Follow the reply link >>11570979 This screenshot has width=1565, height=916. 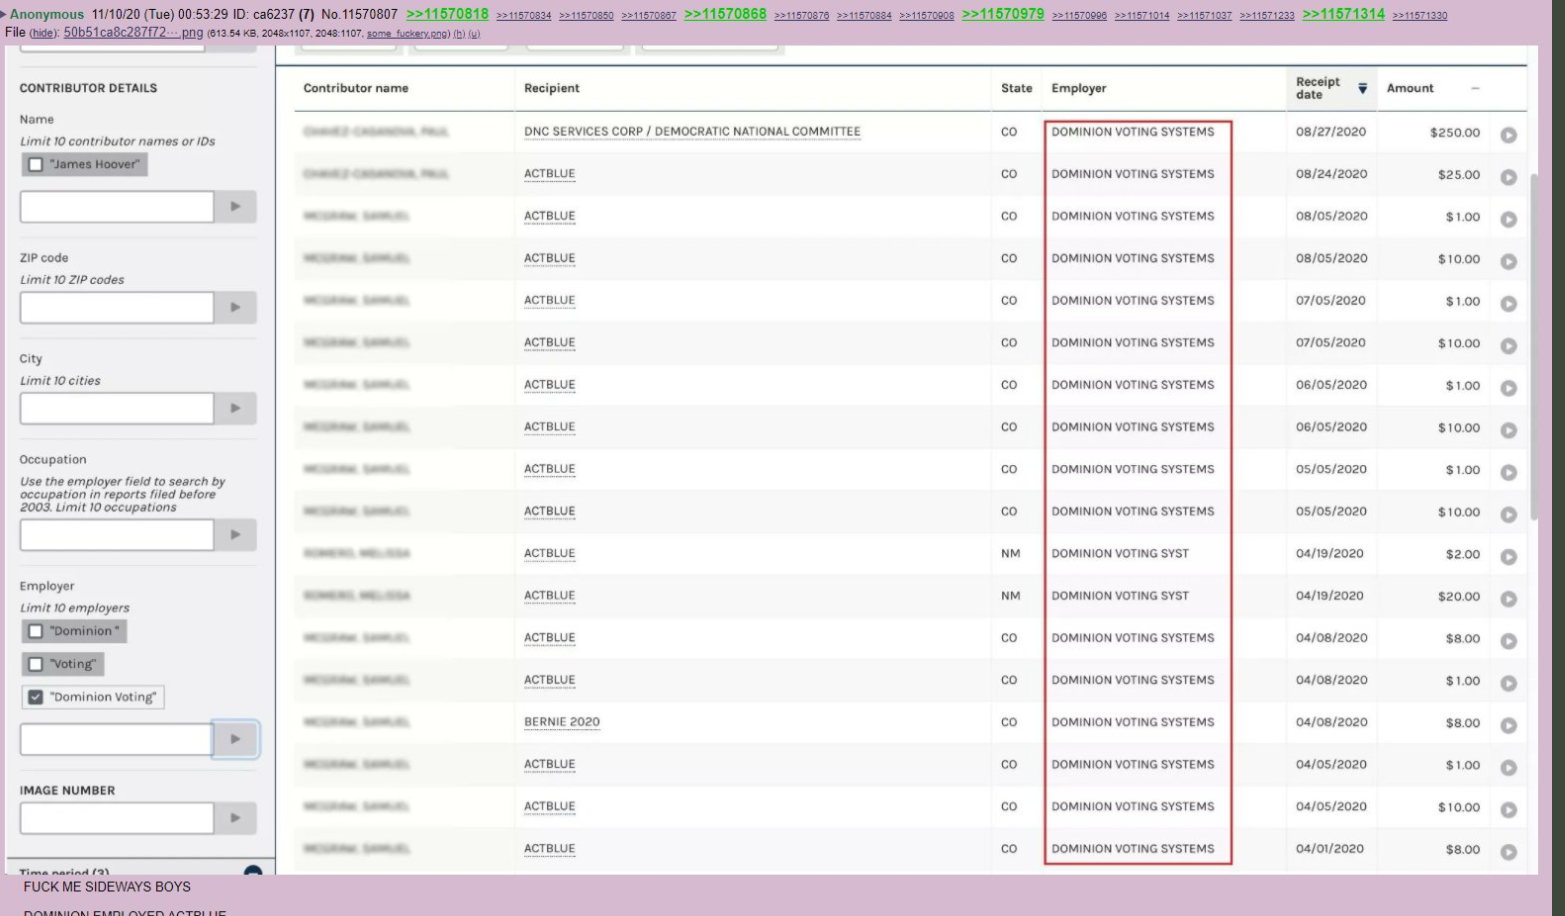(1003, 14)
